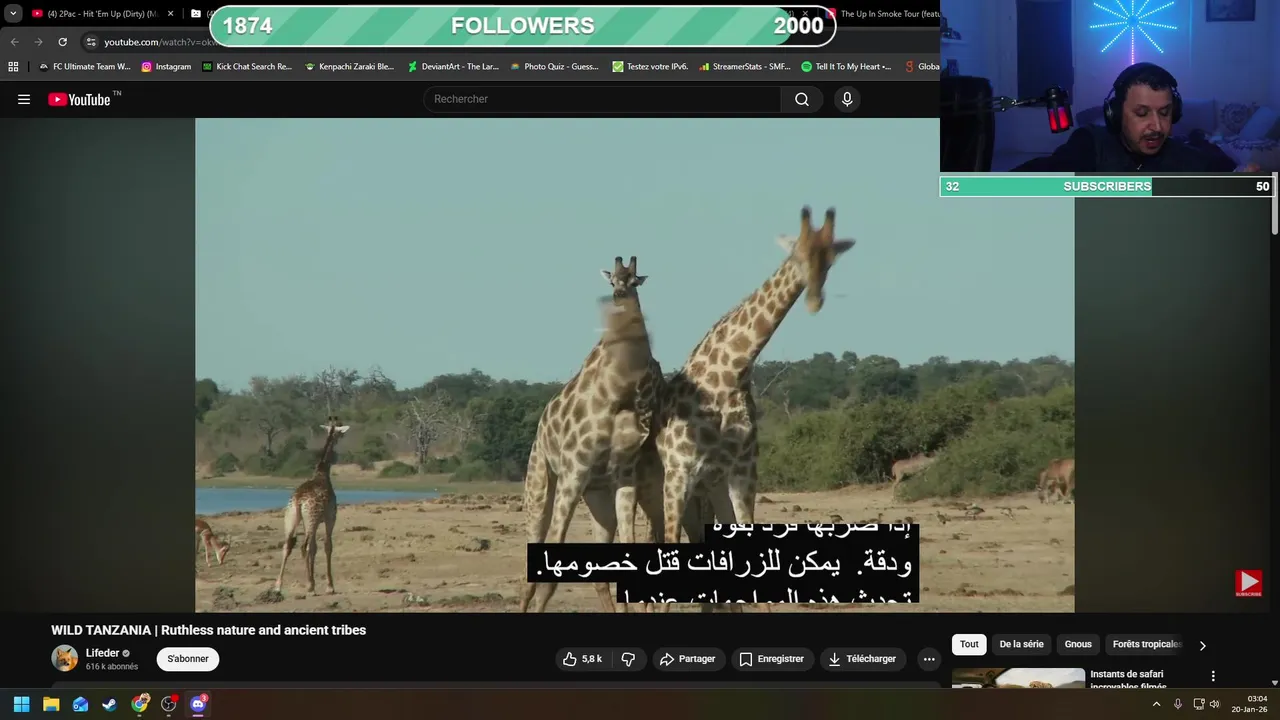Switch to The Up In Smoke Tour tab
This screenshot has width=1280, height=720.
883,14
